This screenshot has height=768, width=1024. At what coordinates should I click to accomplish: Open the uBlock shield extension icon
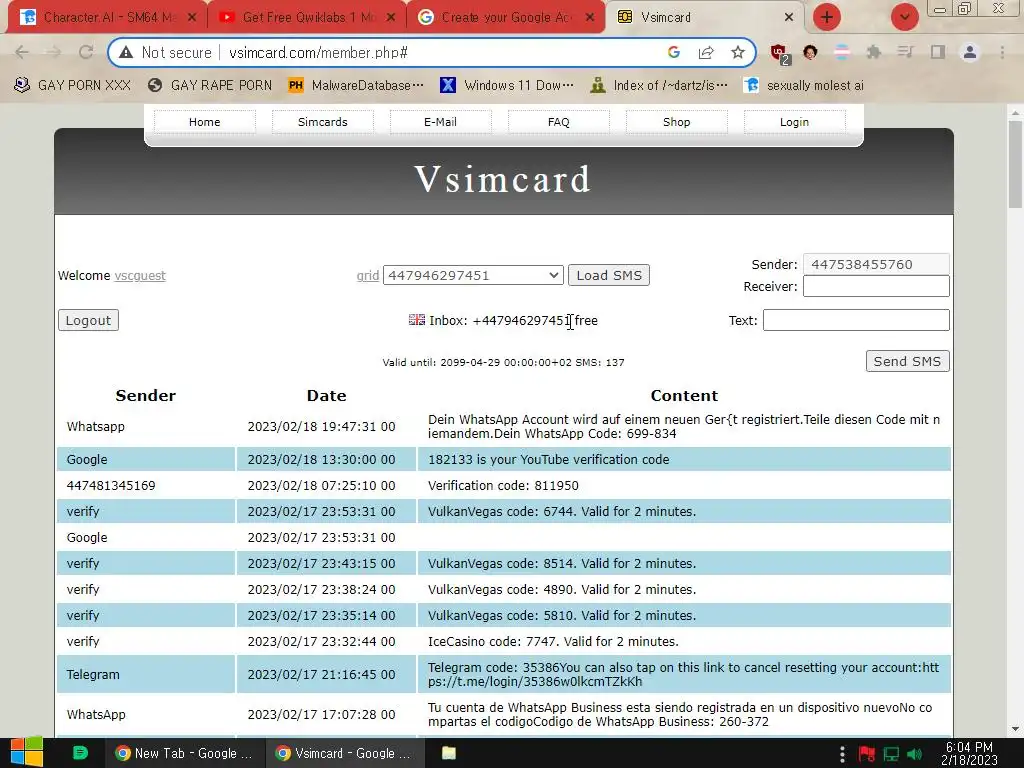coord(779,53)
